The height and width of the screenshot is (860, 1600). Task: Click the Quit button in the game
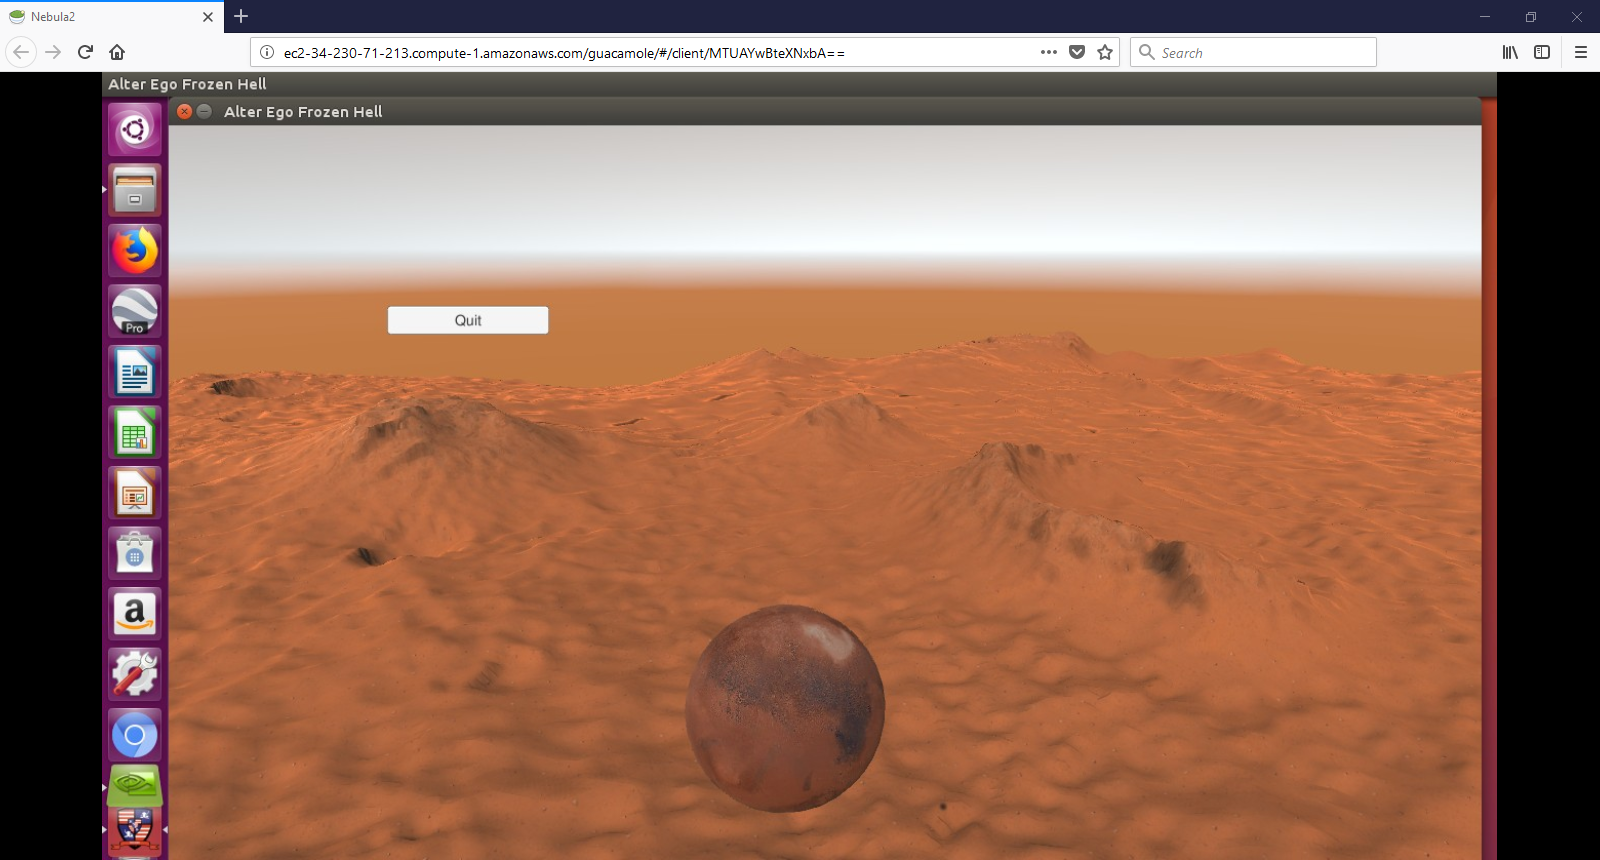(x=468, y=320)
